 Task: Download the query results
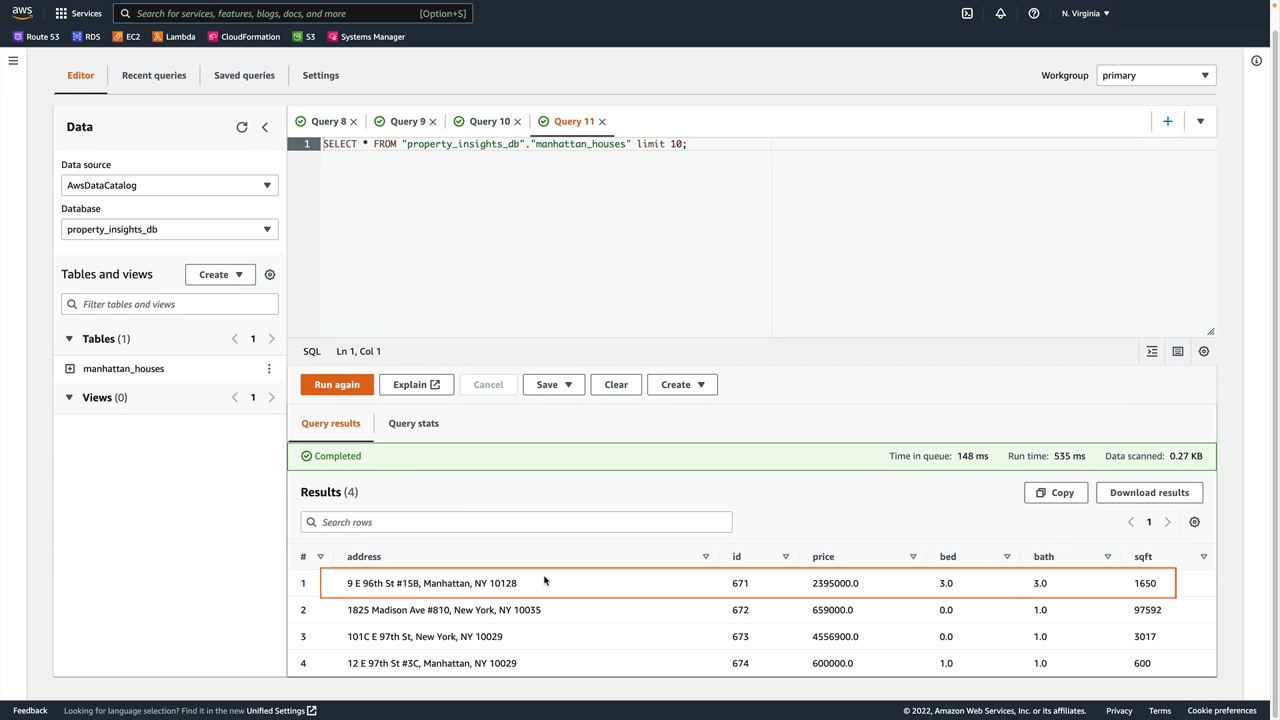pos(1149,492)
